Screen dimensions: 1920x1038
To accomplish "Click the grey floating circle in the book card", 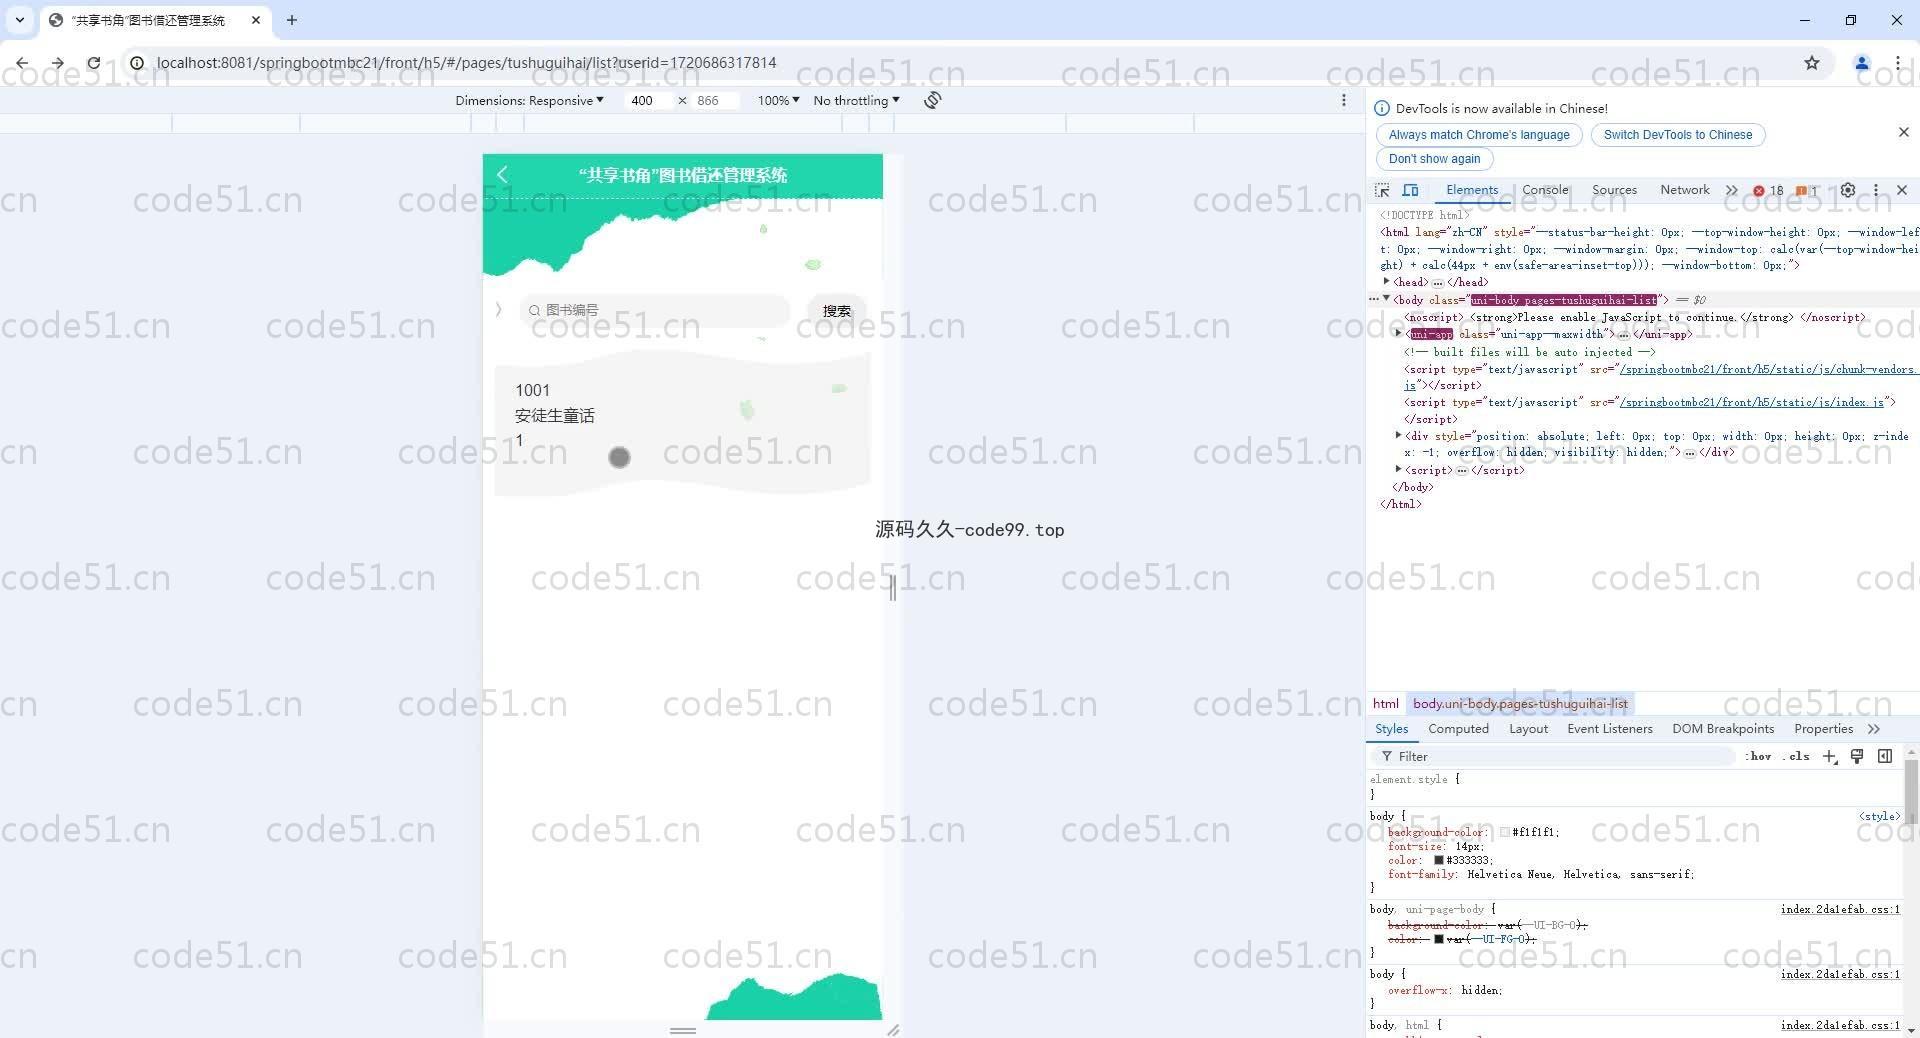I will coord(619,457).
